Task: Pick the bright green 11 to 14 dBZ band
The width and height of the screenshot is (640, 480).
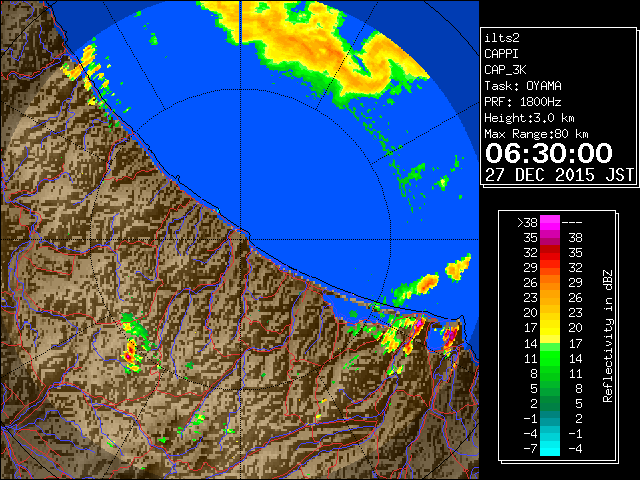Action: click(550, 358)
